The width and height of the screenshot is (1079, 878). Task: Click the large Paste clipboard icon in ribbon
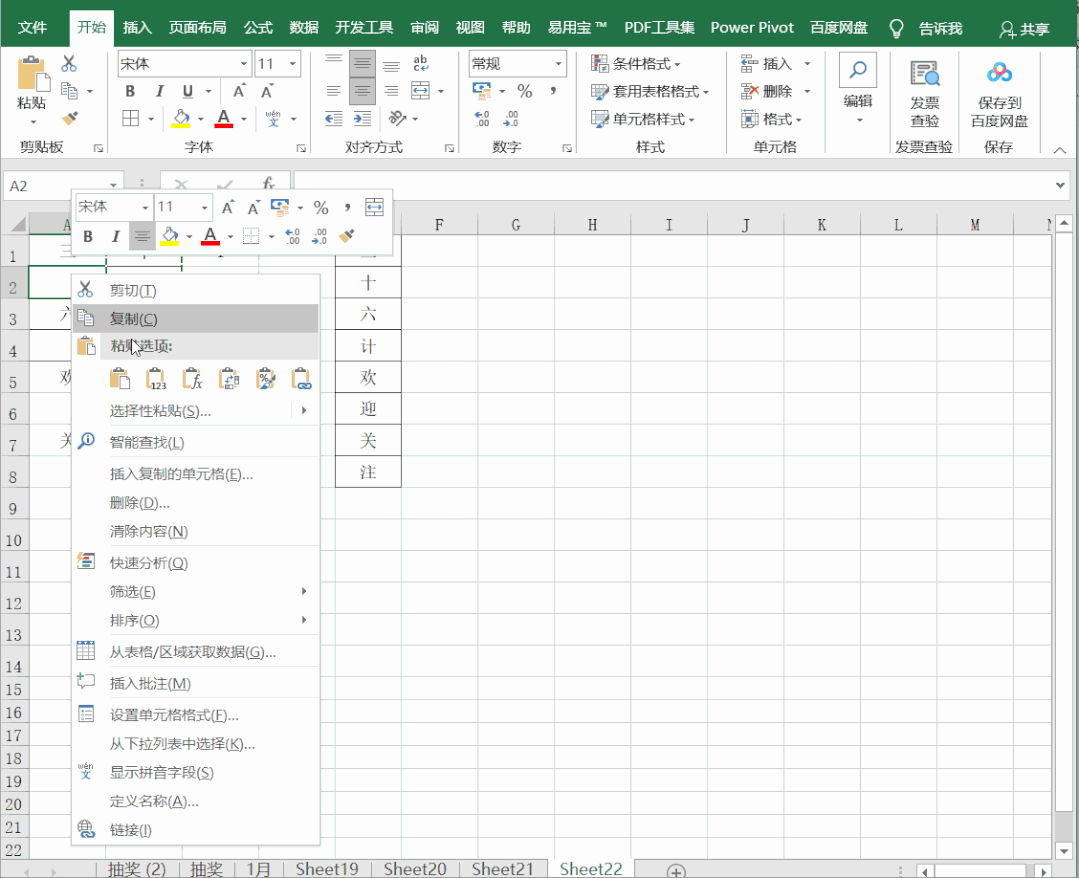33,74
